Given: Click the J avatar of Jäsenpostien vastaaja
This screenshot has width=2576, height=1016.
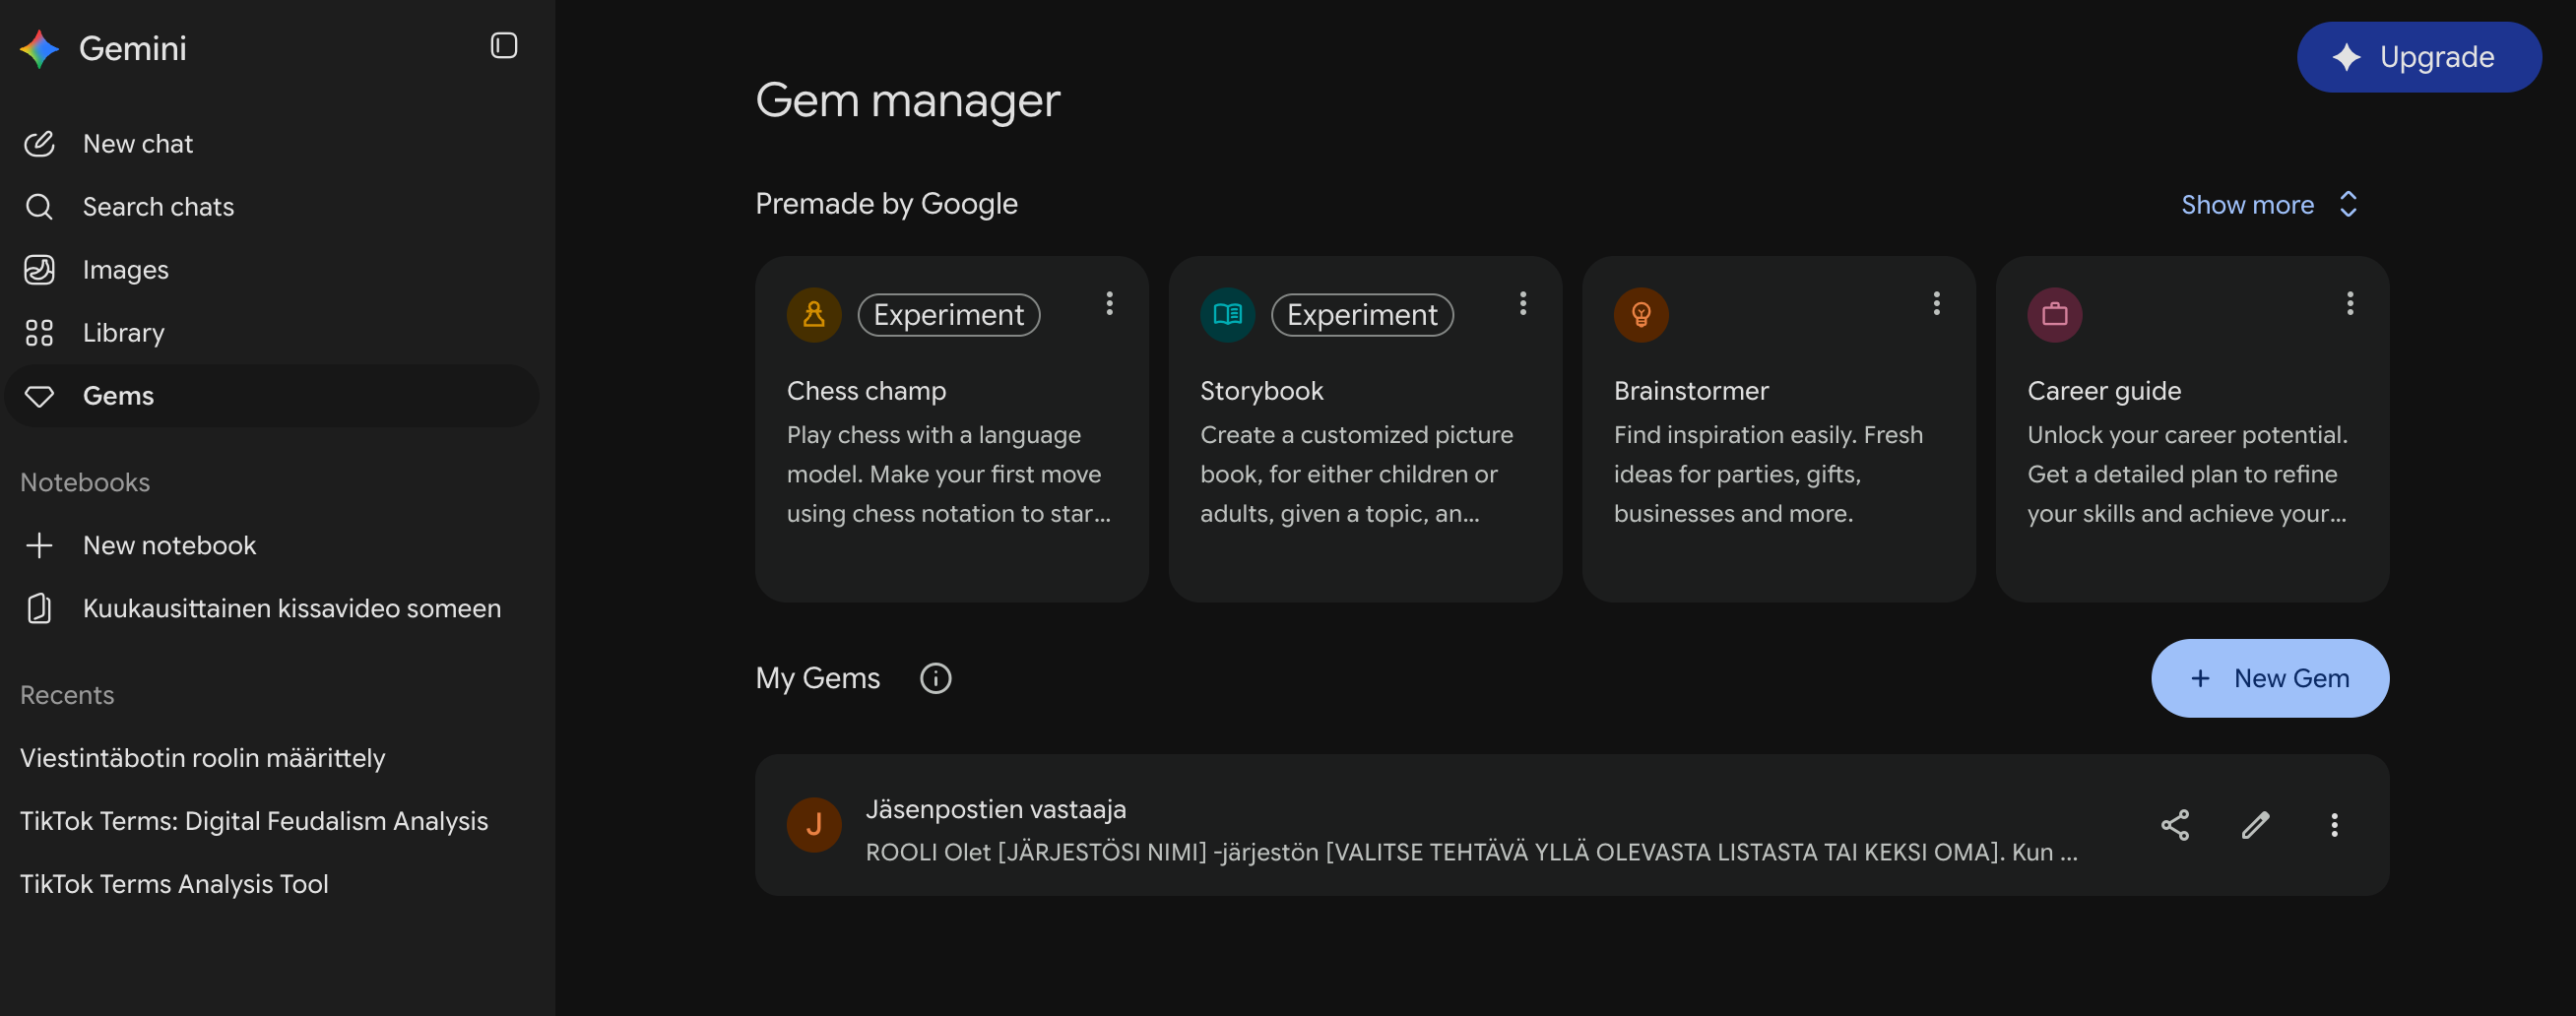Looking at the screenshot, I should click(814, 825).
